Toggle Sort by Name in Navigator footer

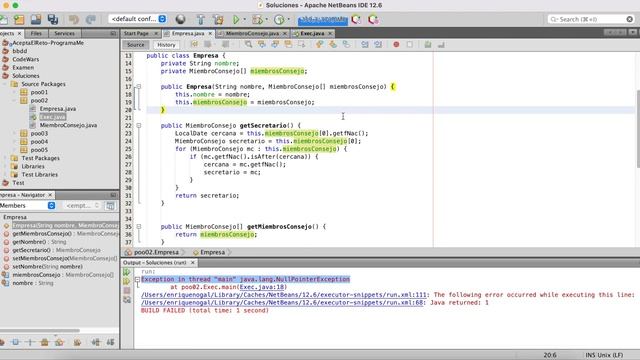point(96,342)
